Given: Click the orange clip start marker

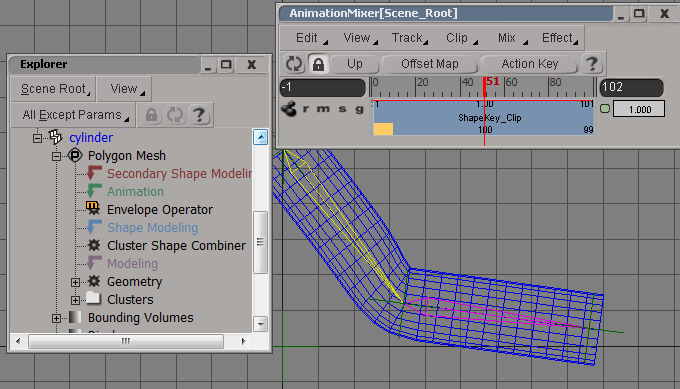Looking at the screenshot, I should [383, 129].
